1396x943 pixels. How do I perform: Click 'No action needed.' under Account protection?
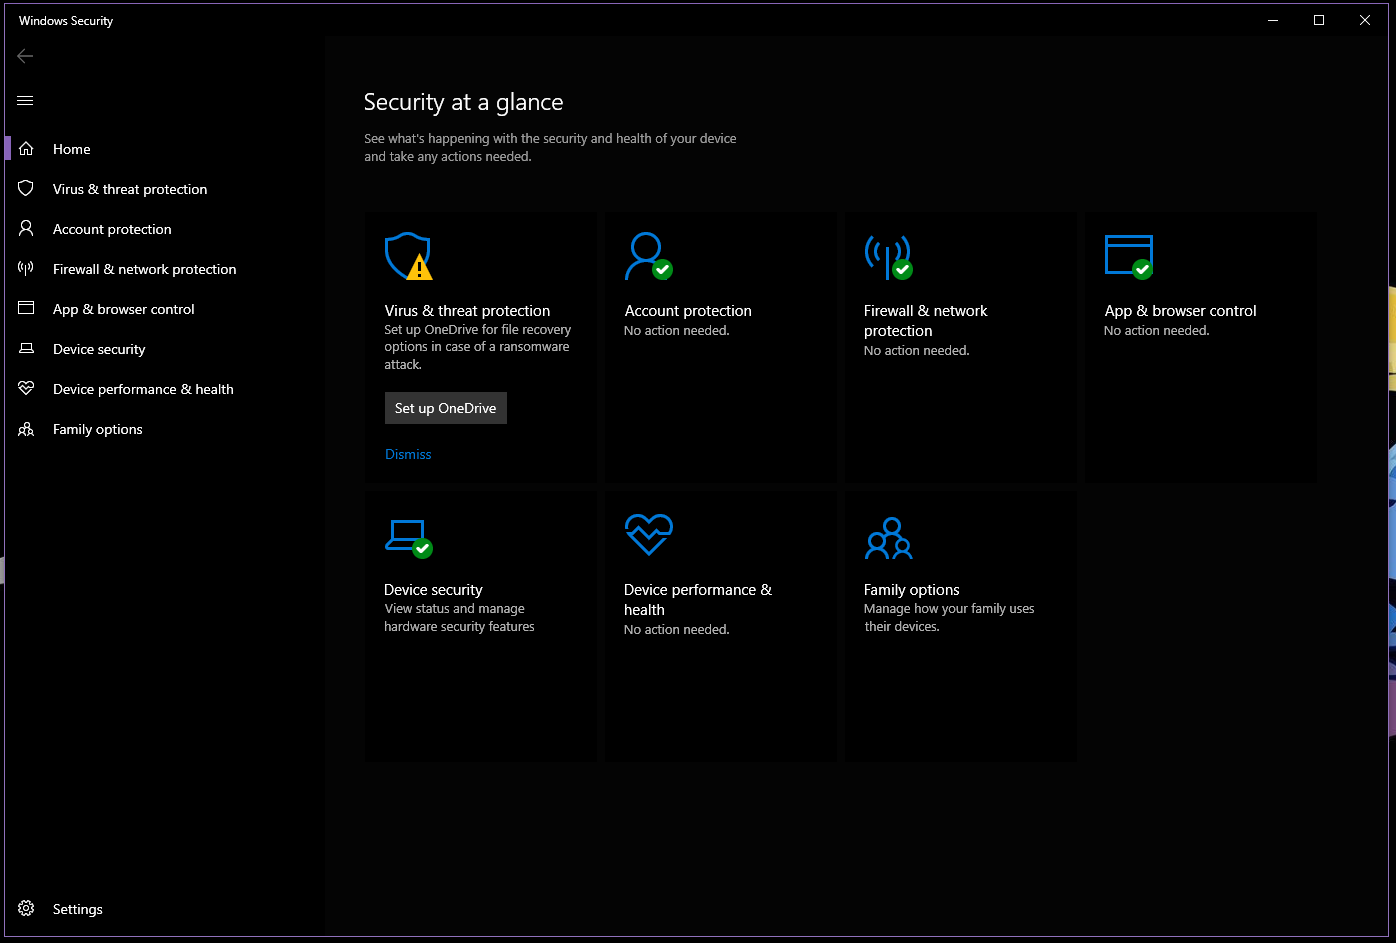[677, 331]
